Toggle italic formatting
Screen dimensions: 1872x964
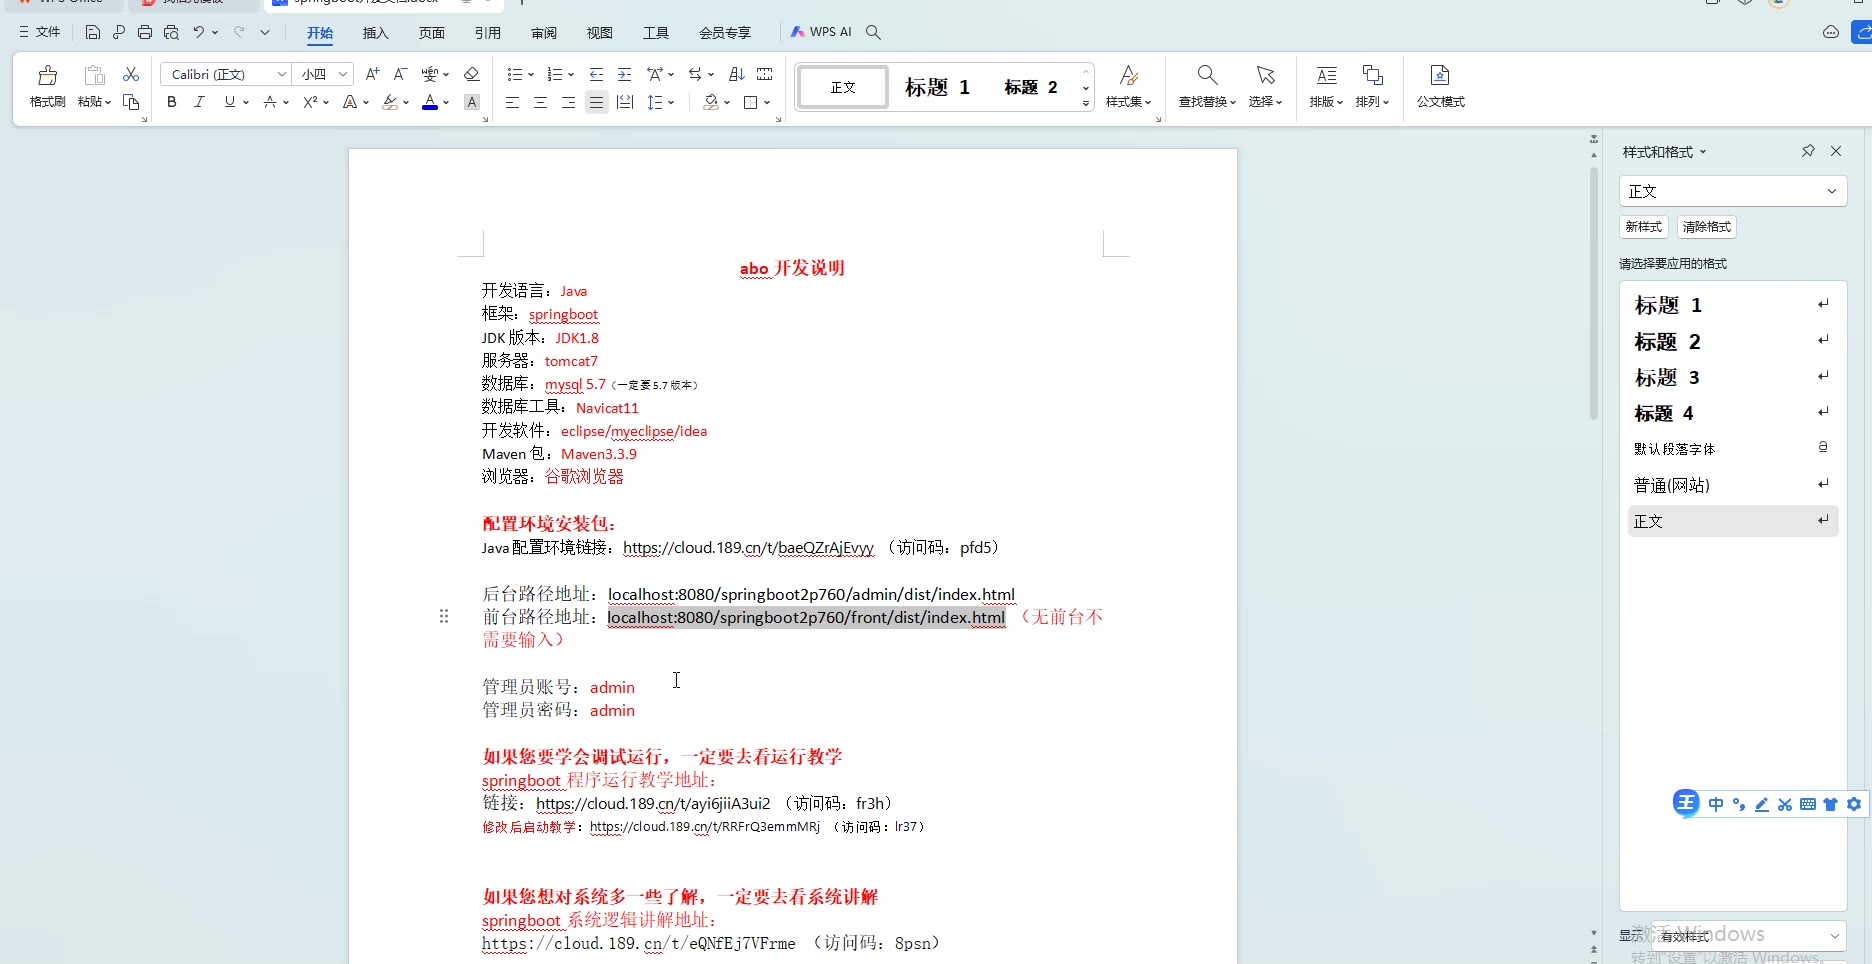pyautogui.click(x=199, y=102)
